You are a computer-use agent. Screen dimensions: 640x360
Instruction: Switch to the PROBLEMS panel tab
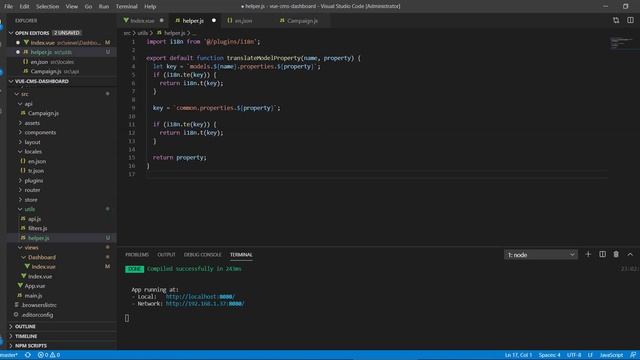click(x=137, y=255)
